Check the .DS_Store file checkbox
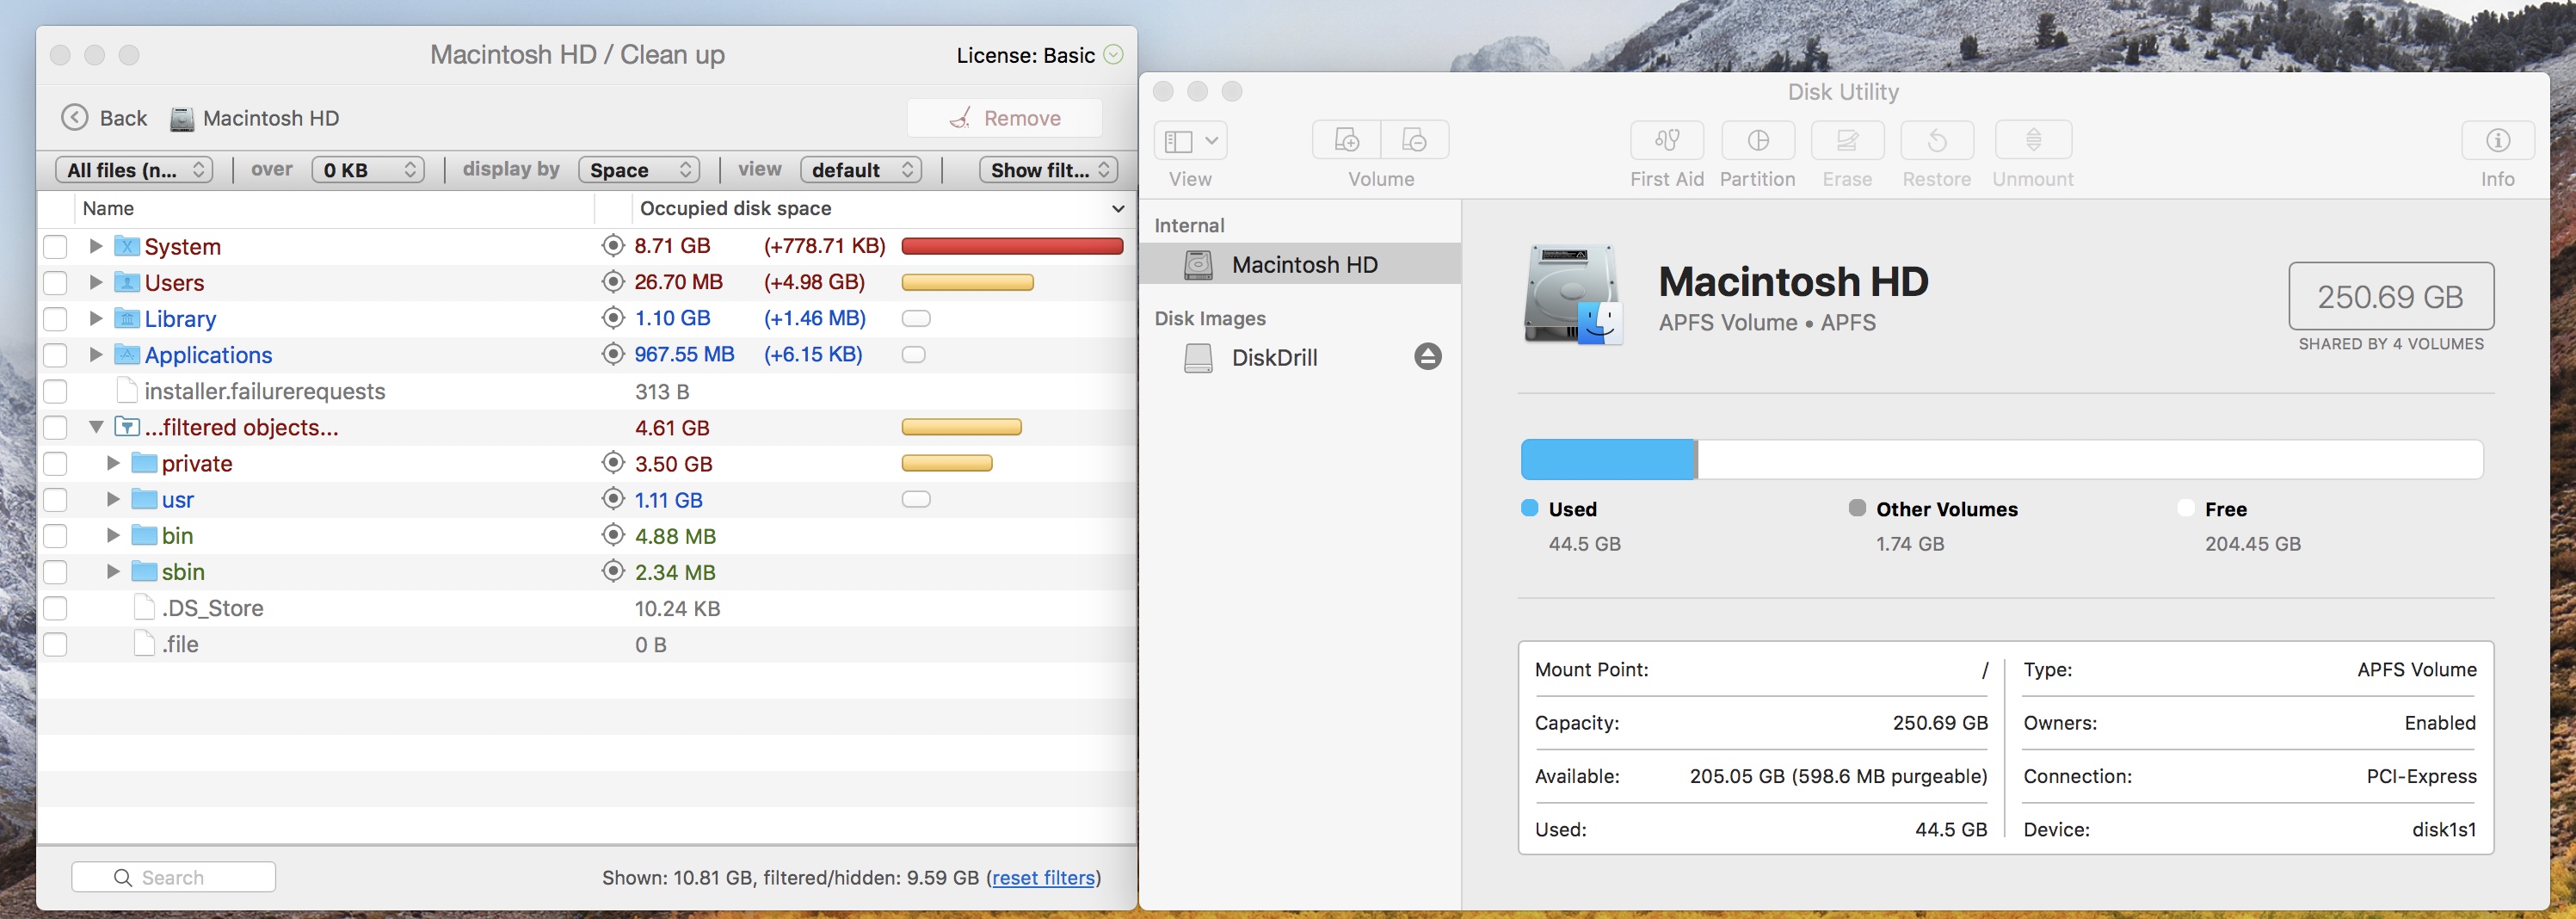The image size is (2576, 919). point(55,607)
